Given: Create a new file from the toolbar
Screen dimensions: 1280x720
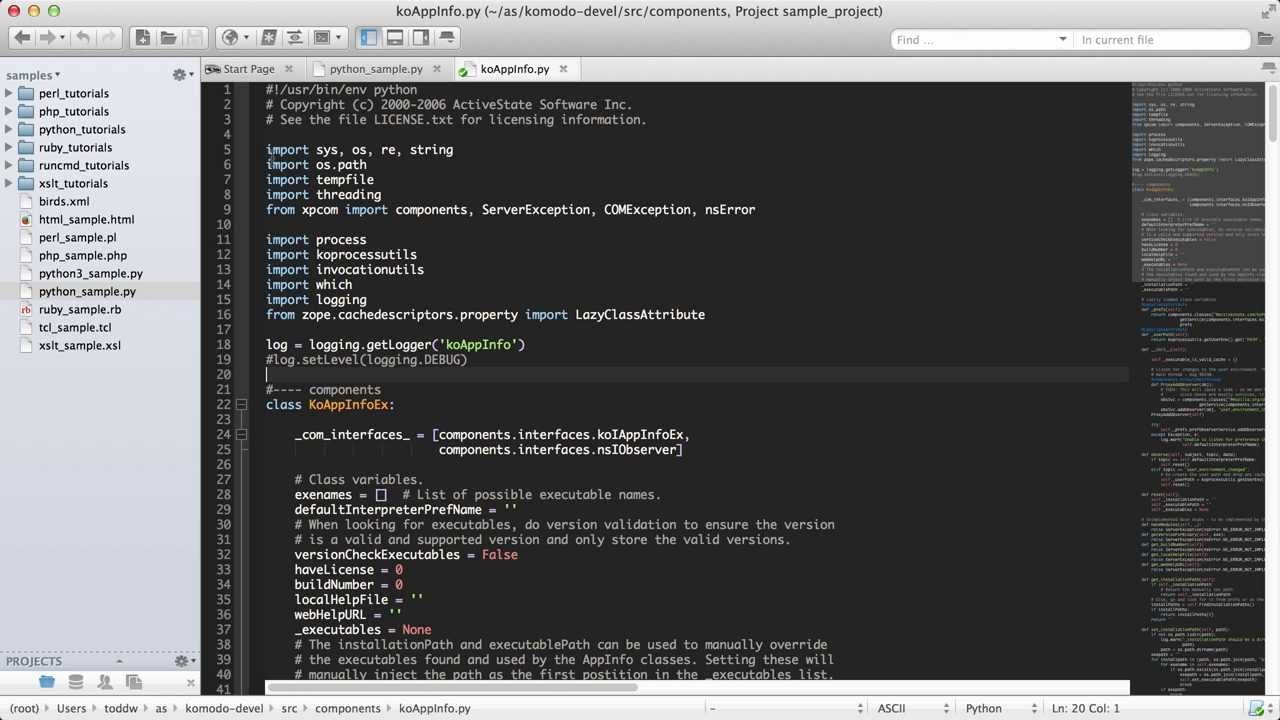Looking at the screenshot, I should pos(143,38).
